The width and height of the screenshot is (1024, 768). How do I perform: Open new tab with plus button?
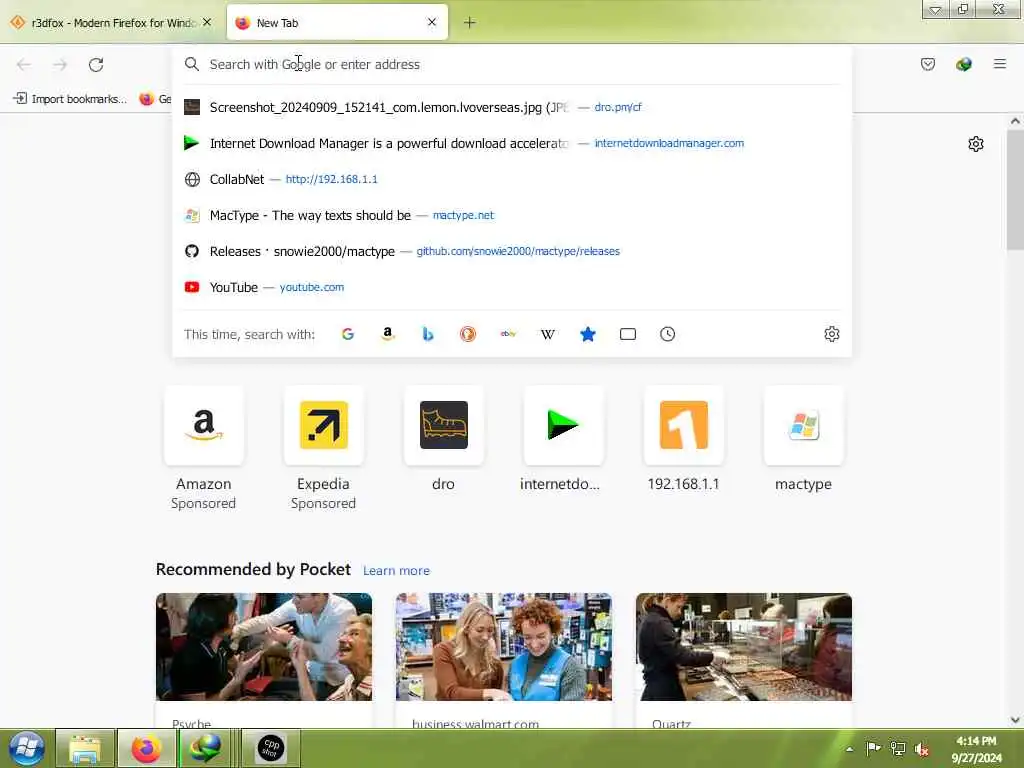(x=469, y=23)
